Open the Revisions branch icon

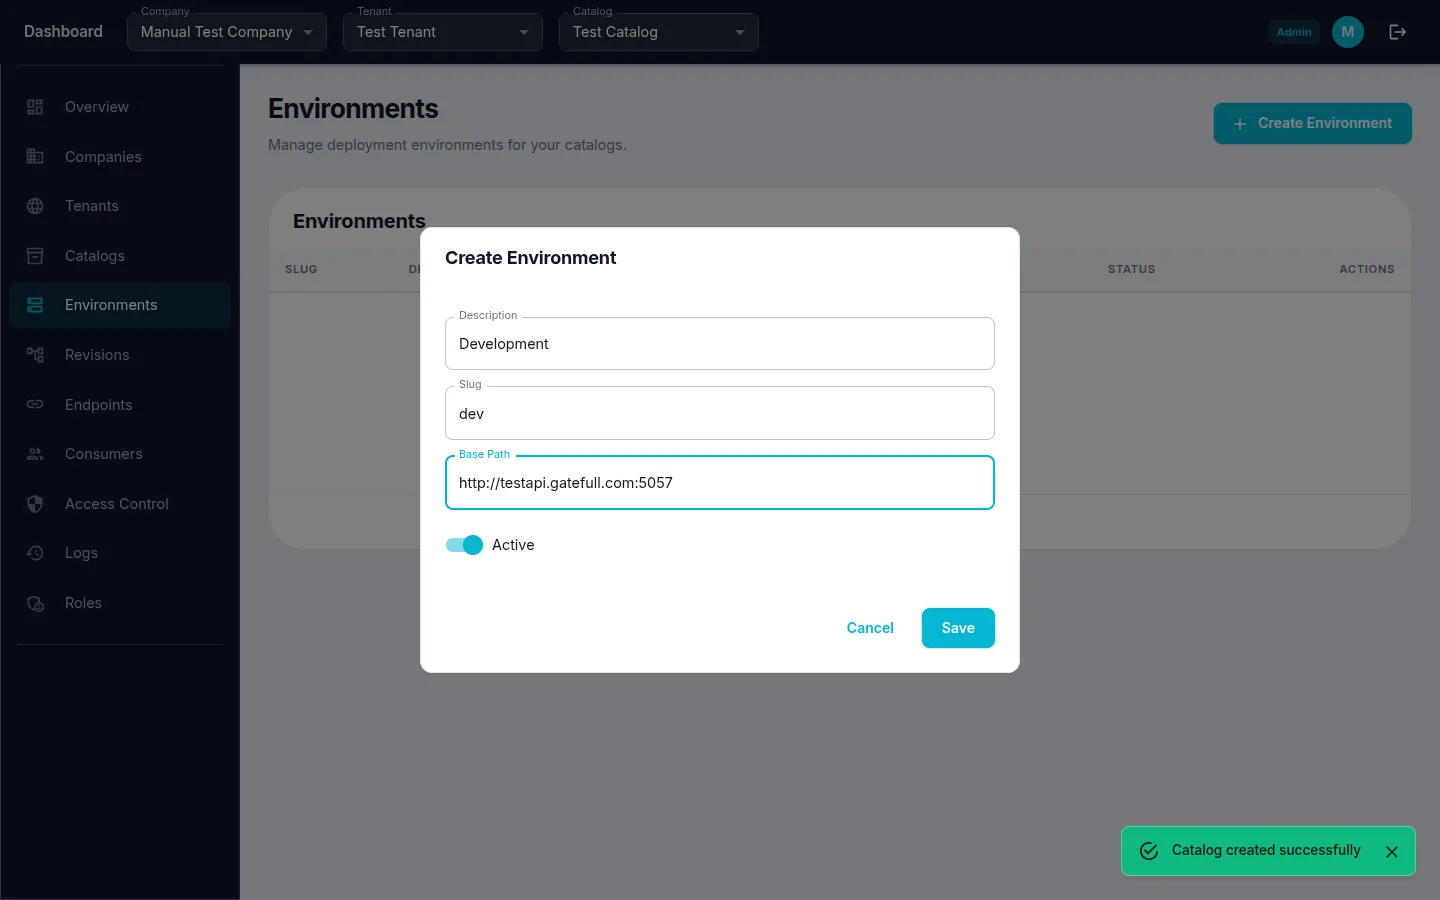(35, 355)
